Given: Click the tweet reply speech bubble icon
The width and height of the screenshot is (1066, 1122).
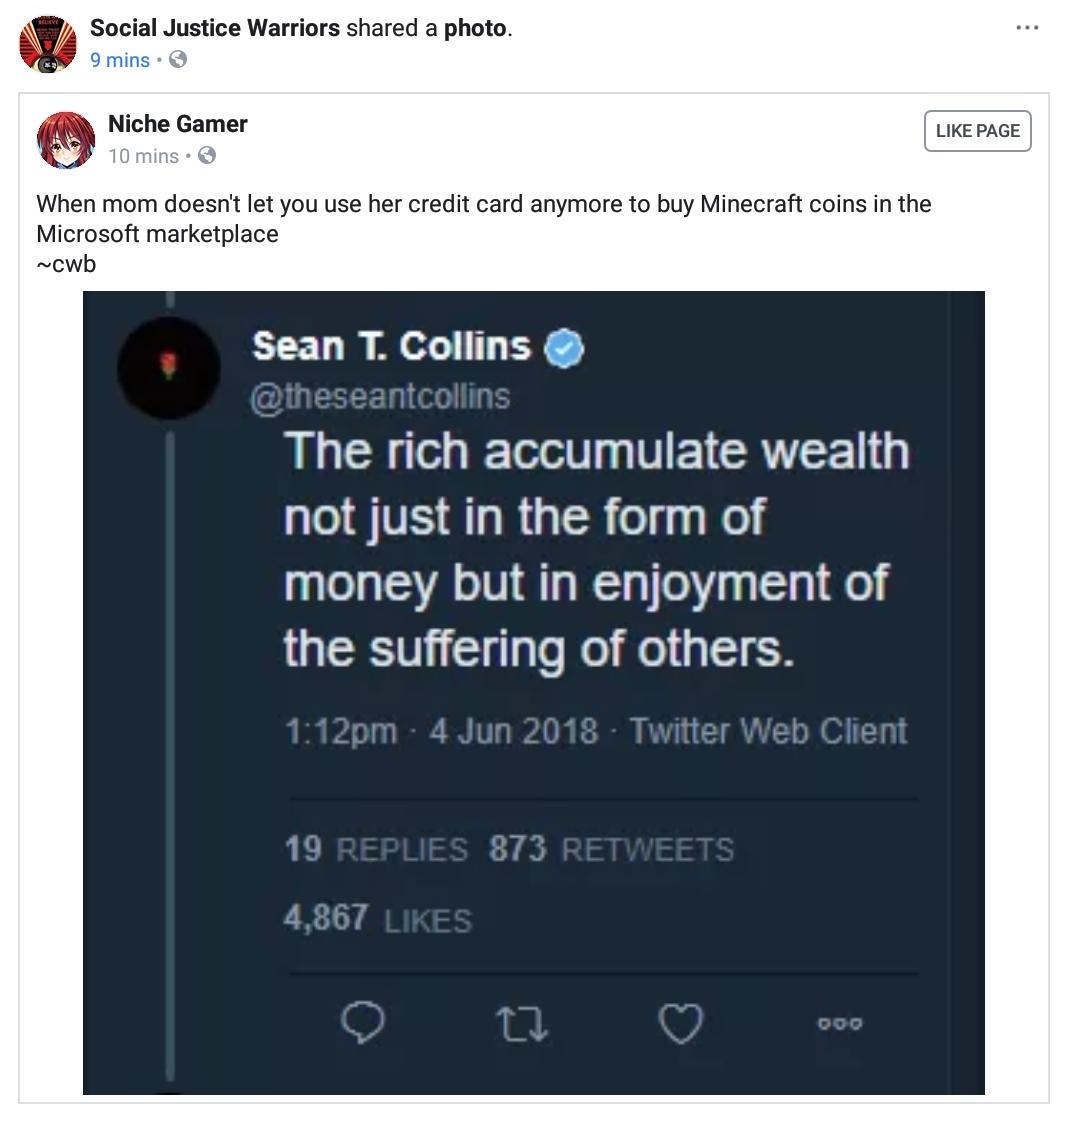Looking at the screenshot, I should [363, 1023].
